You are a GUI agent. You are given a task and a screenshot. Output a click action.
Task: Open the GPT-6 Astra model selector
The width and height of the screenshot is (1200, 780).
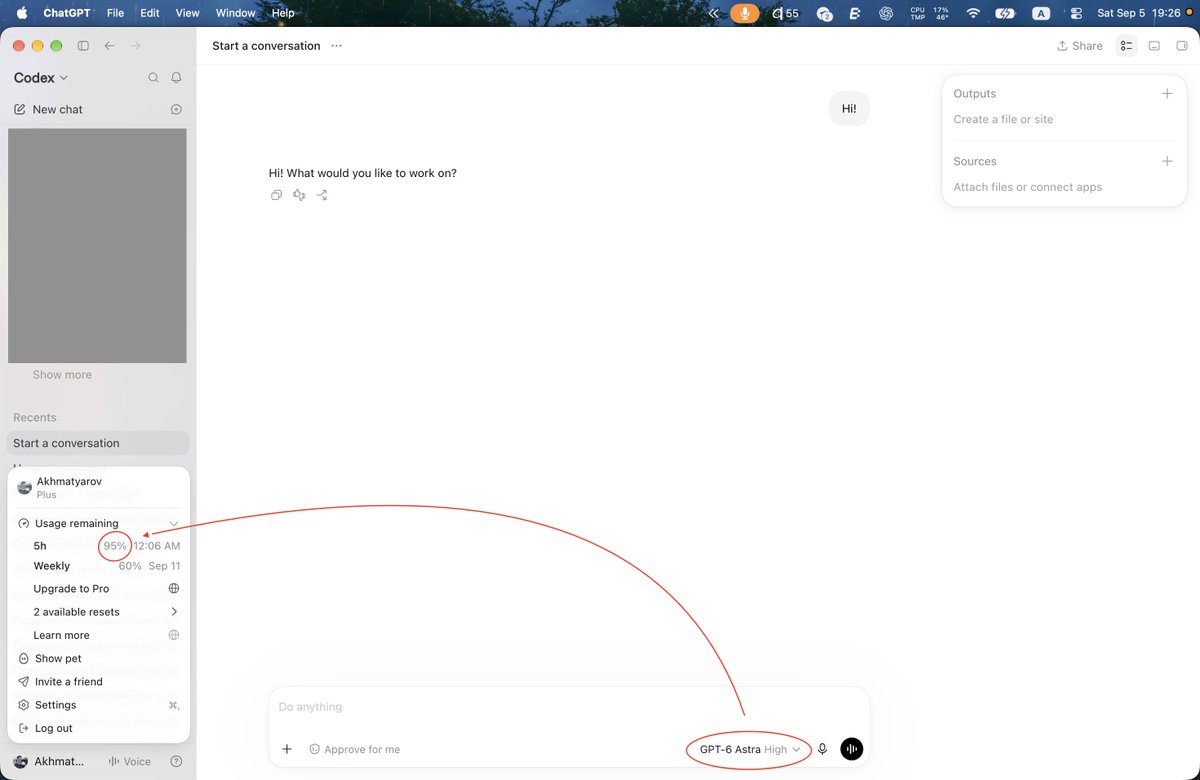(750, 749)
